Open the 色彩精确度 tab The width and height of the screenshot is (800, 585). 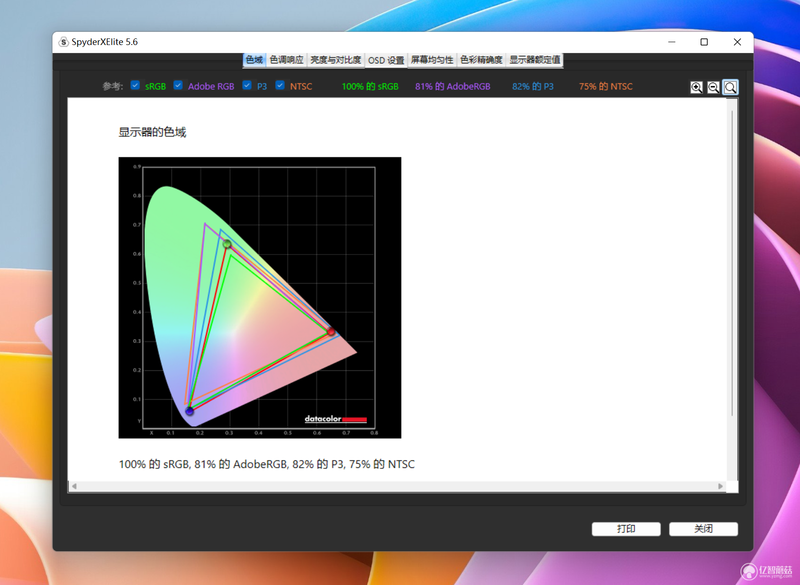click(x=481, y=60)
